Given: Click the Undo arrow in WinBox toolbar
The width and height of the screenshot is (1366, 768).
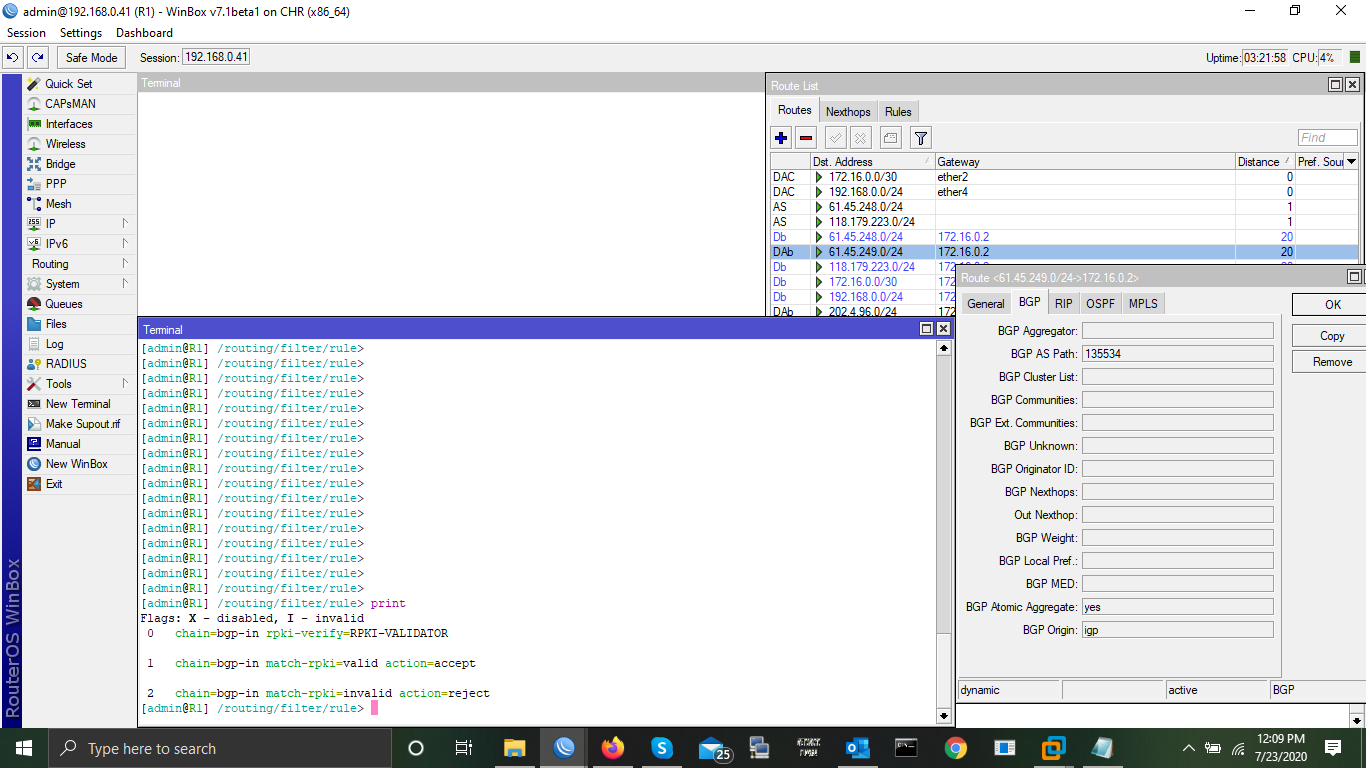Looking at the screenshot, I should [13, 58].
